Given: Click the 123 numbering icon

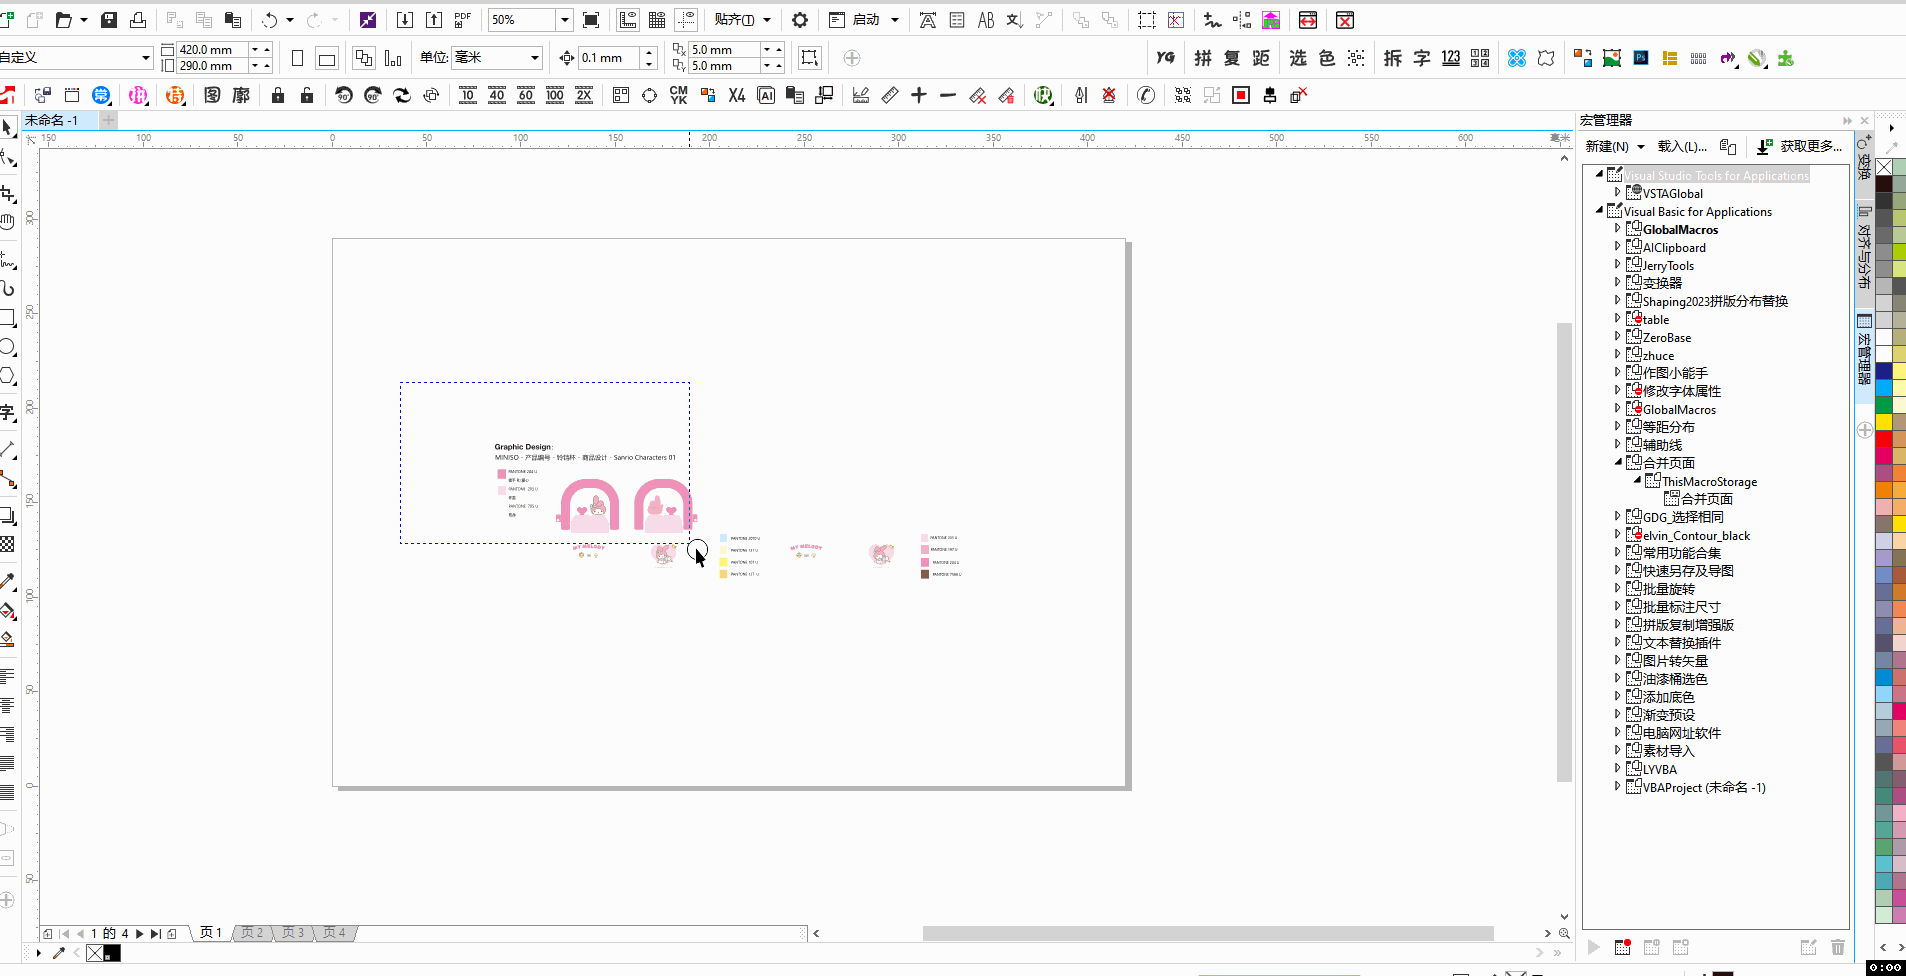Looking at the screenshot, I should [1451, 58].
